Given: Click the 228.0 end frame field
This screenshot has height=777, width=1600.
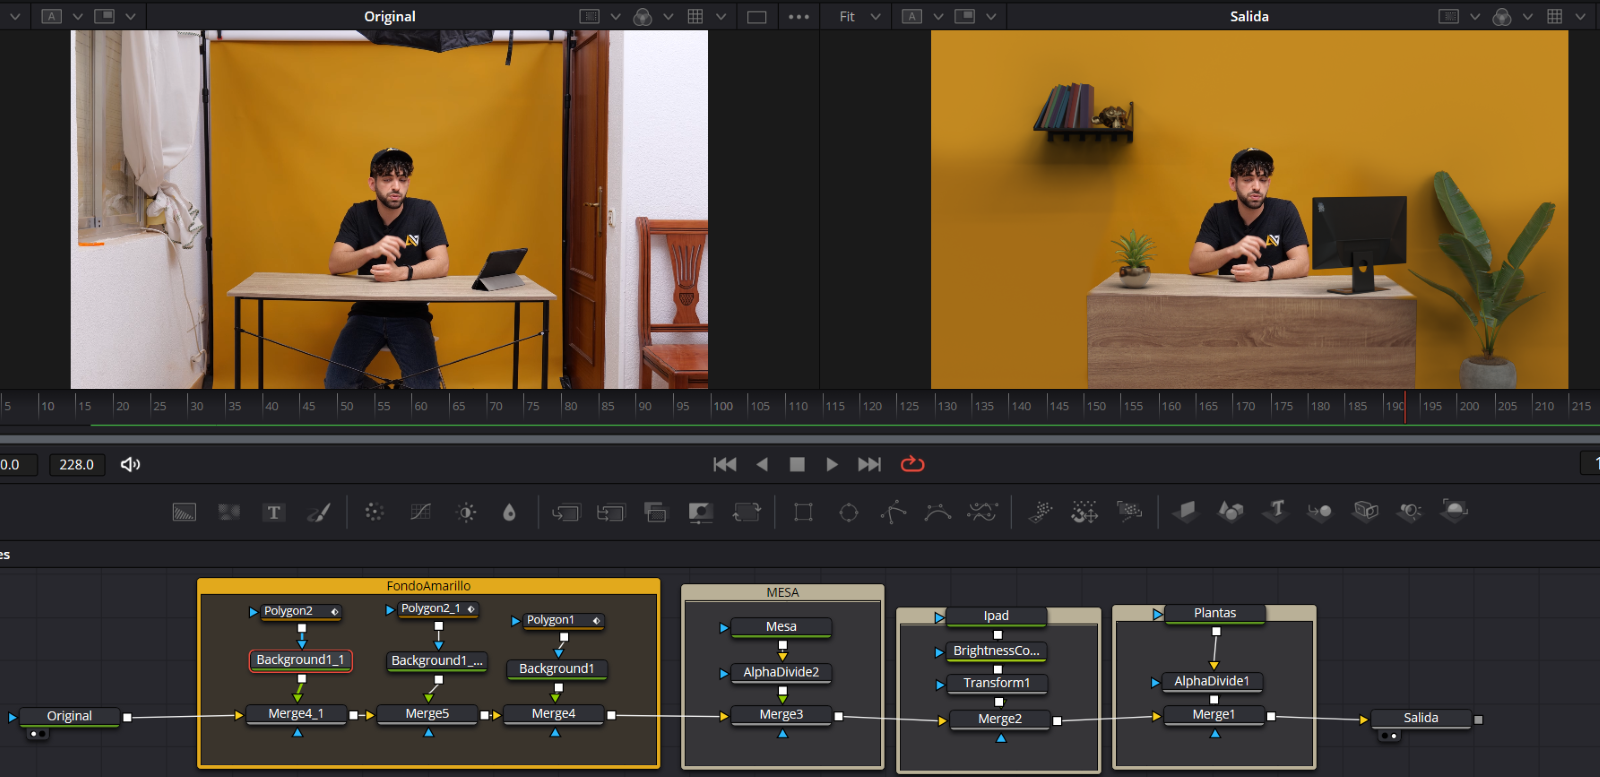Looking at the screenshot, I should tap(77, 464).
